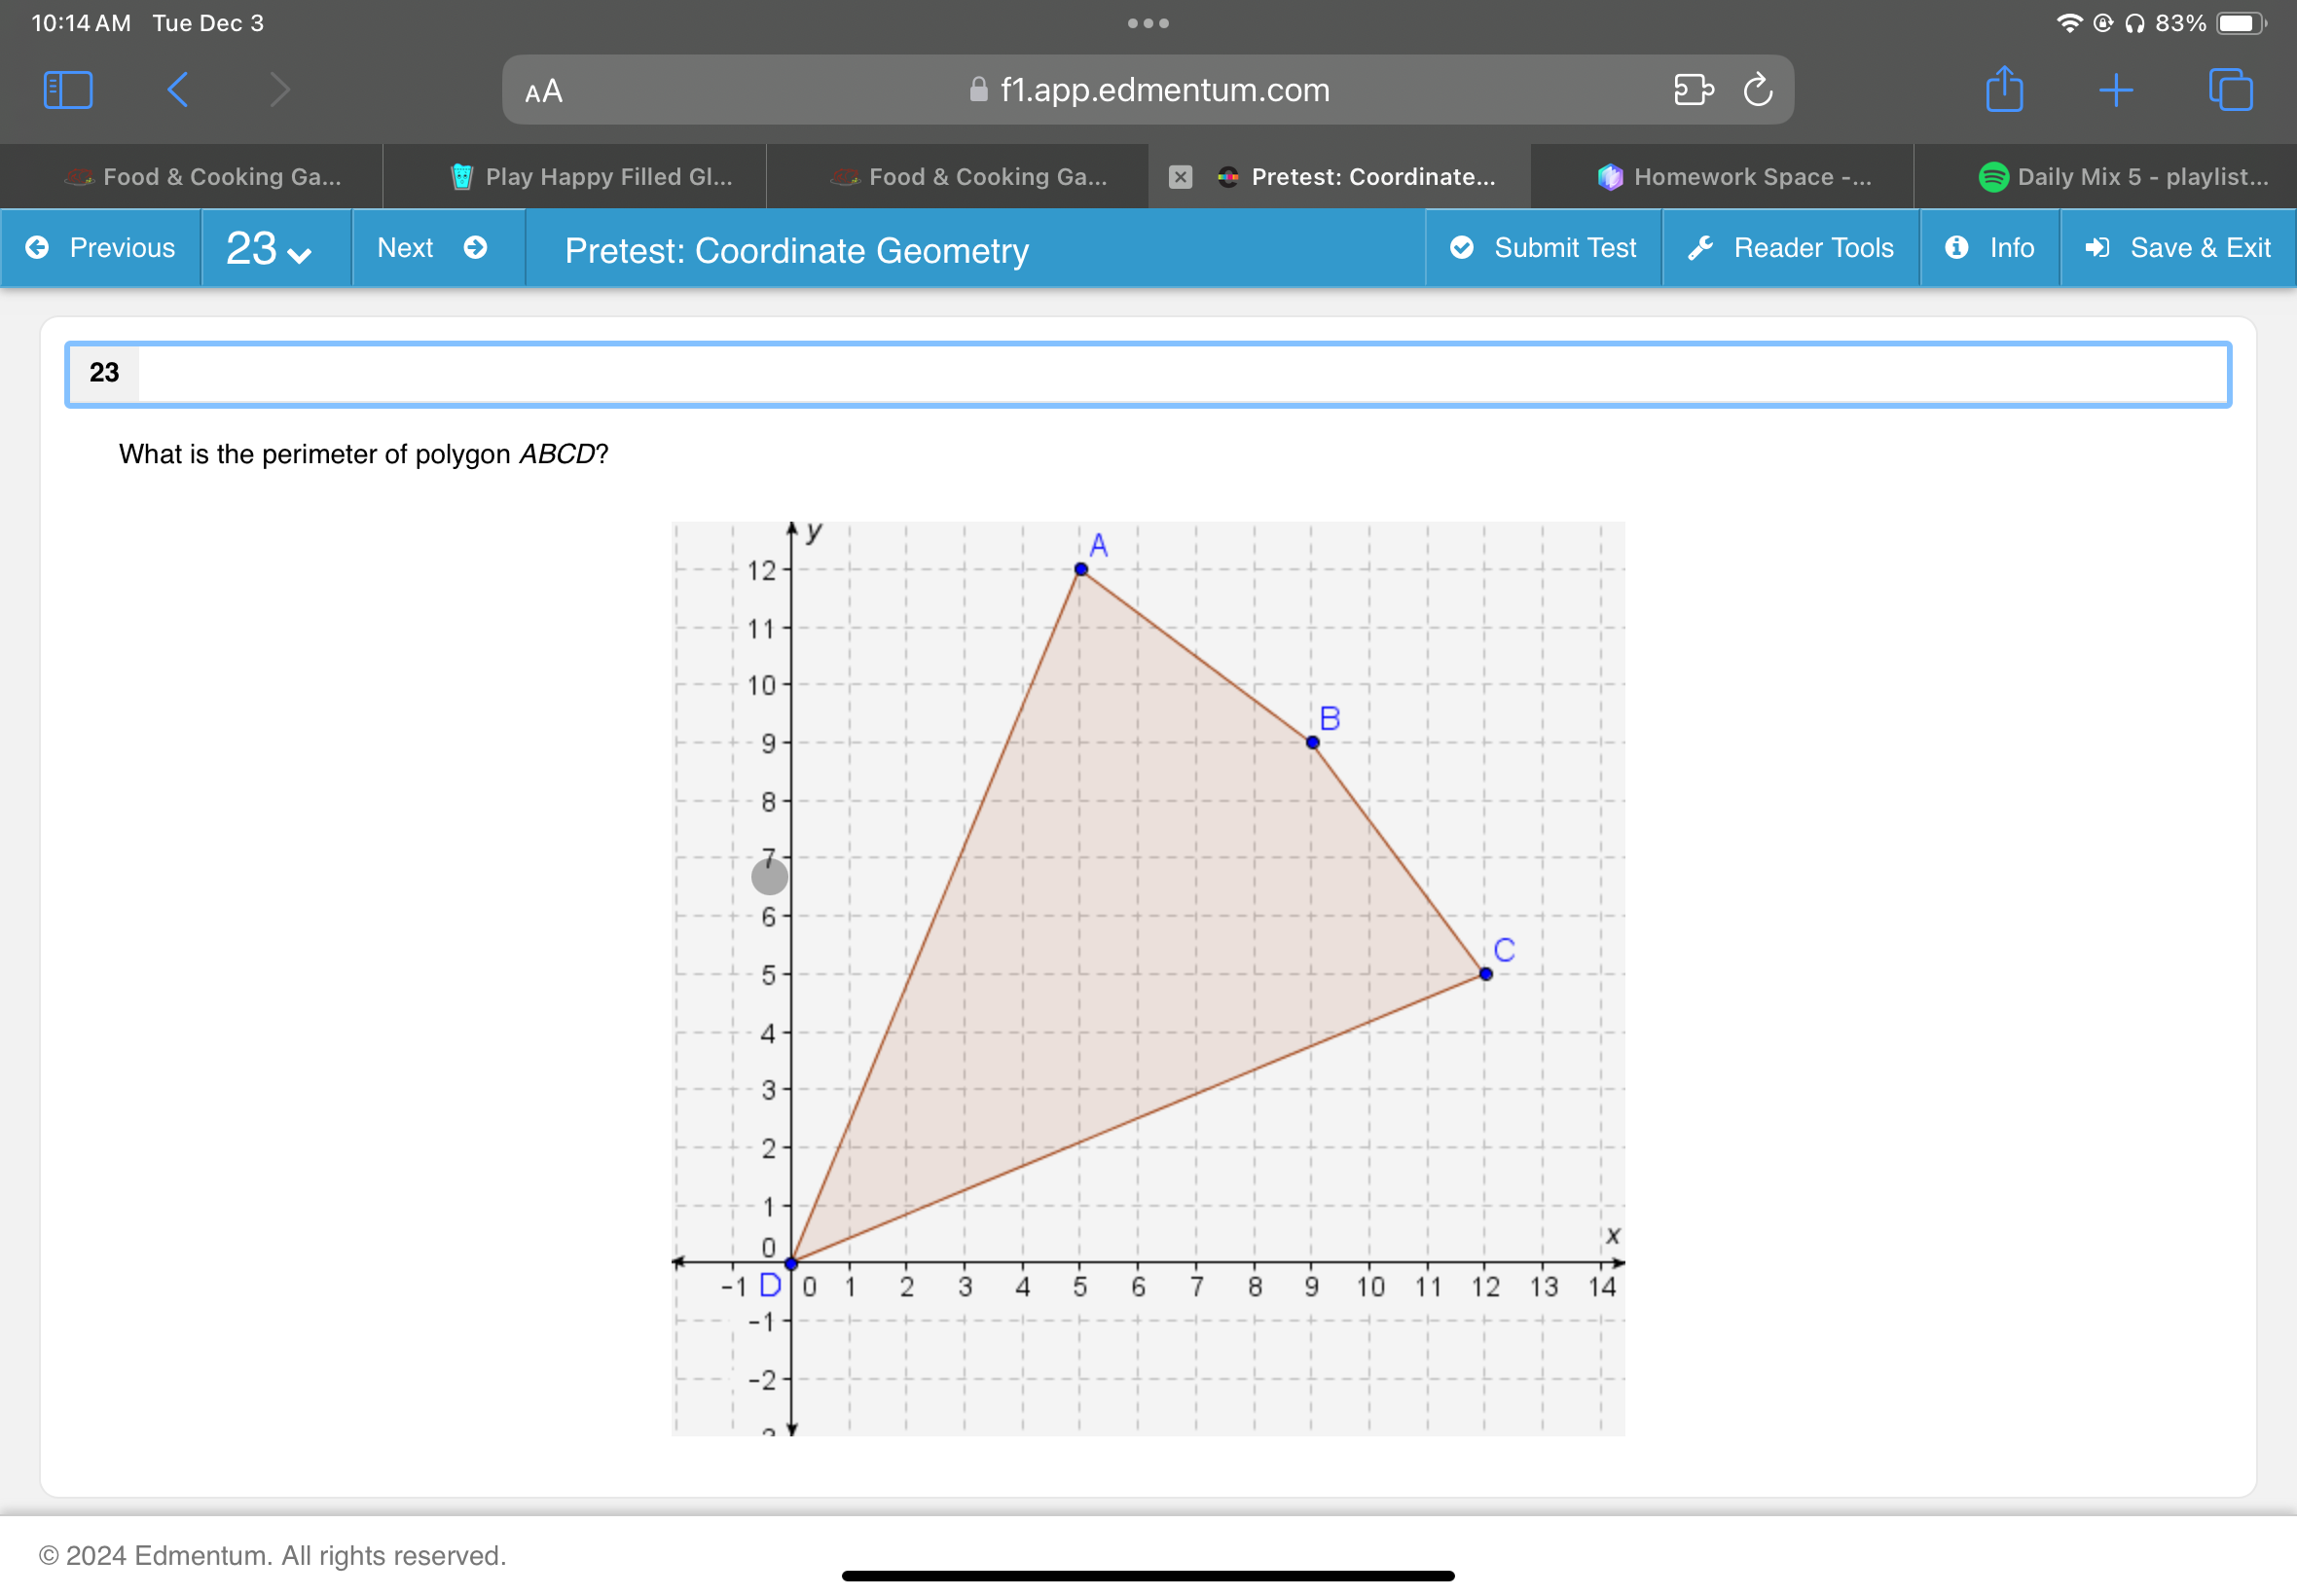Click point D at the origin
The width and height of the screenshot is (2297, 1596).
click(791, 1263)
